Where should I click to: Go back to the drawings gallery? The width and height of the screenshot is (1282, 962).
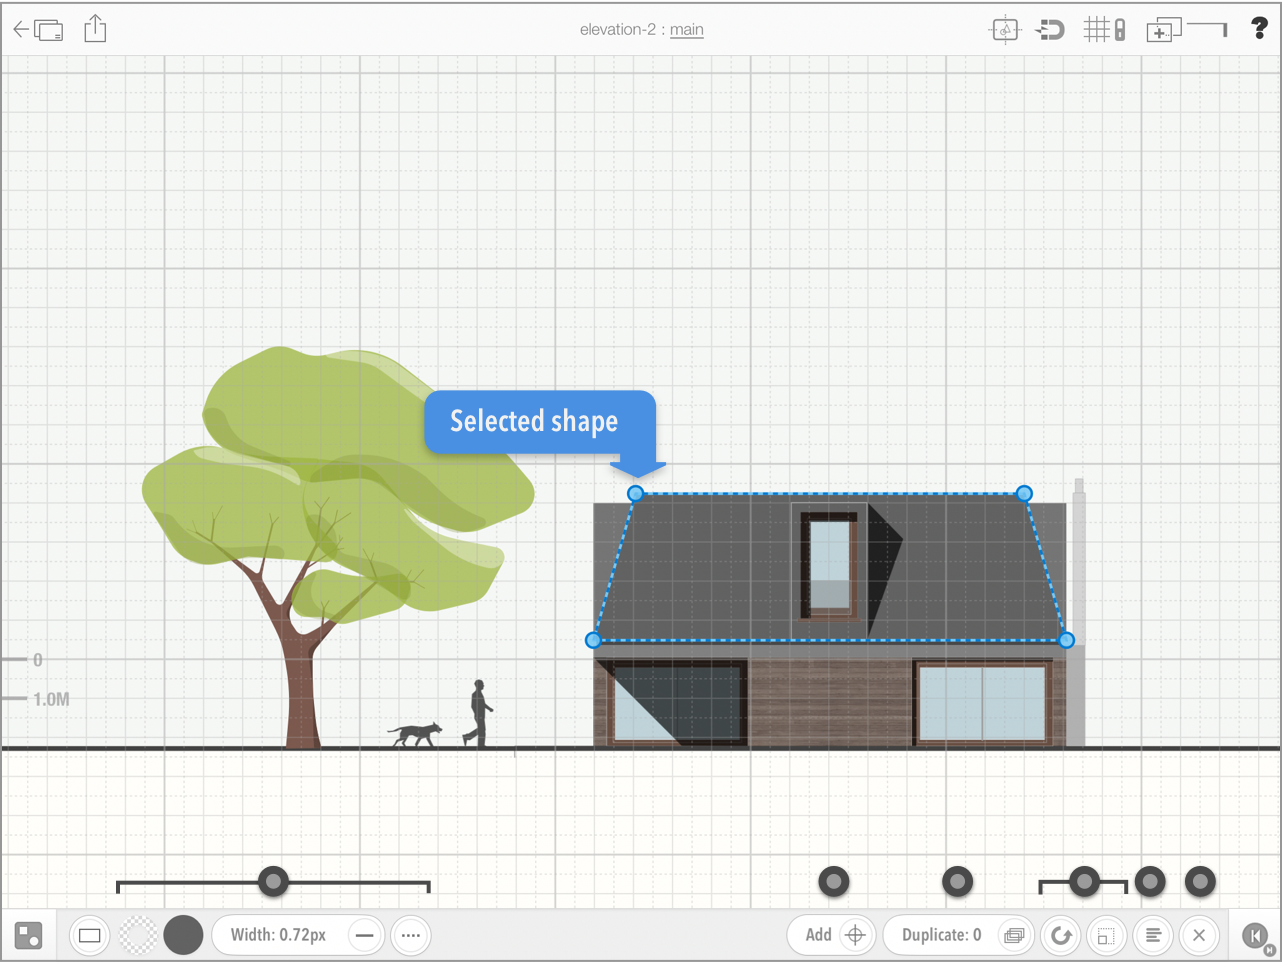[37, 30]
